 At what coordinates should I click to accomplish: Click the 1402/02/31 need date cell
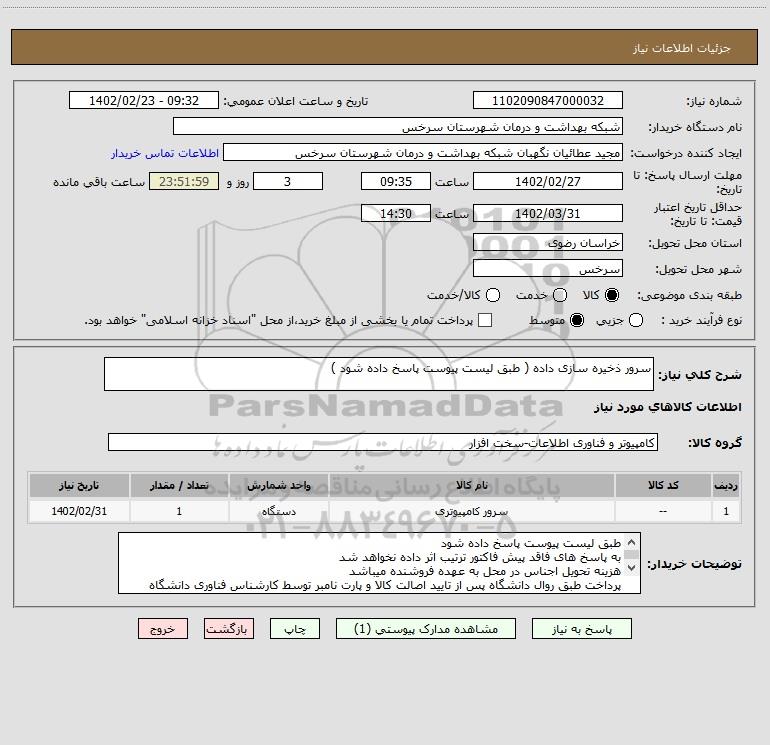79,511
